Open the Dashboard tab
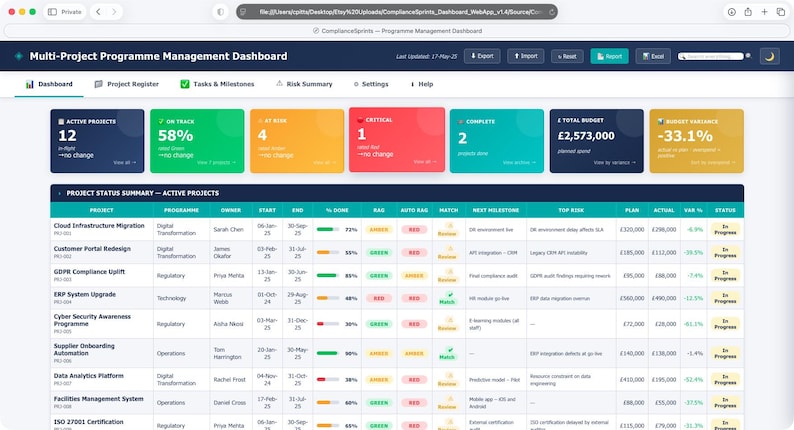 [49, 84]
